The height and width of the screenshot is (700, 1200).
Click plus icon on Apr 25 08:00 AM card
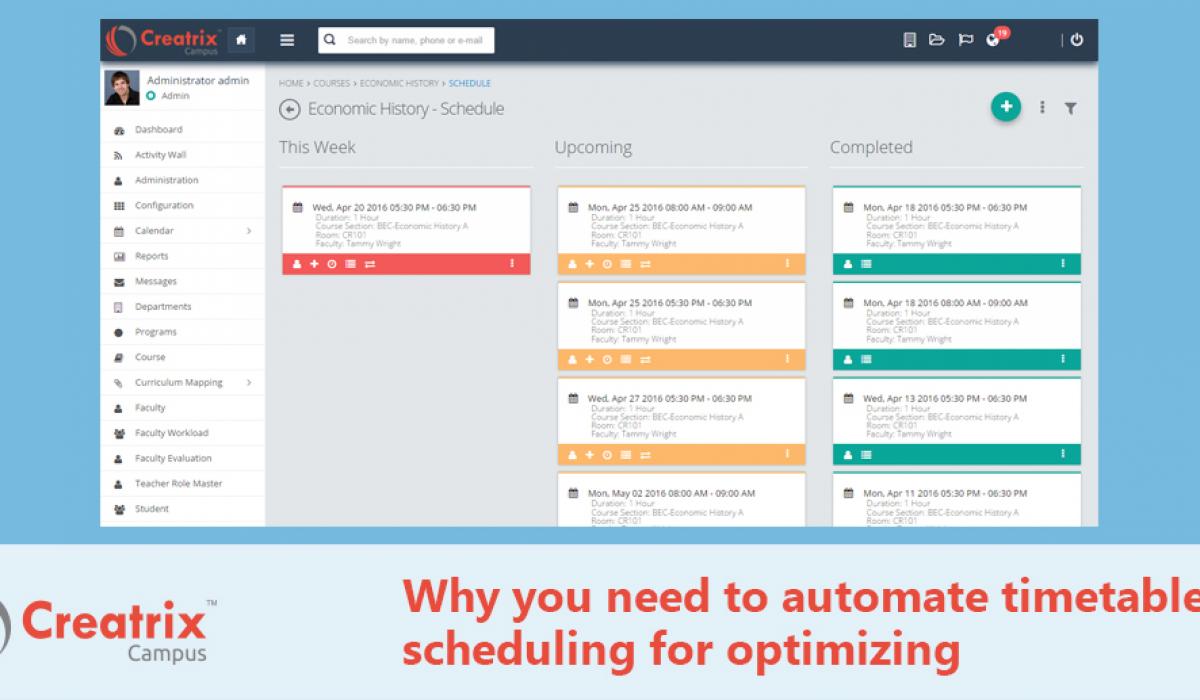[x=590, y=264]
